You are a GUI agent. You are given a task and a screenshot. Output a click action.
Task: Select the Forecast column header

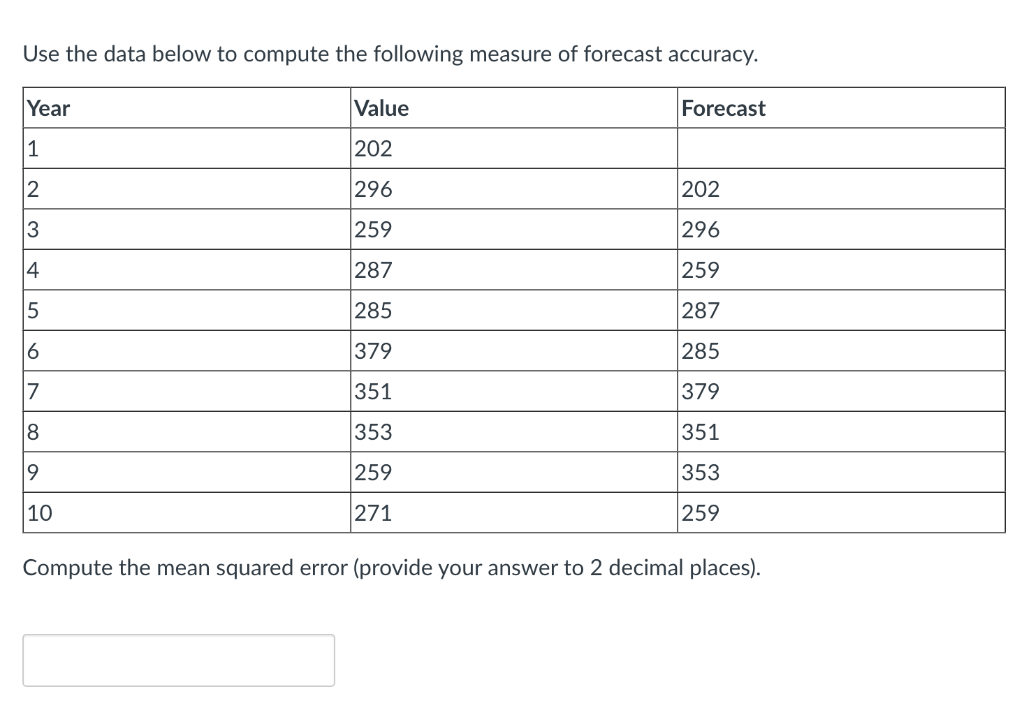coord(723,108)
